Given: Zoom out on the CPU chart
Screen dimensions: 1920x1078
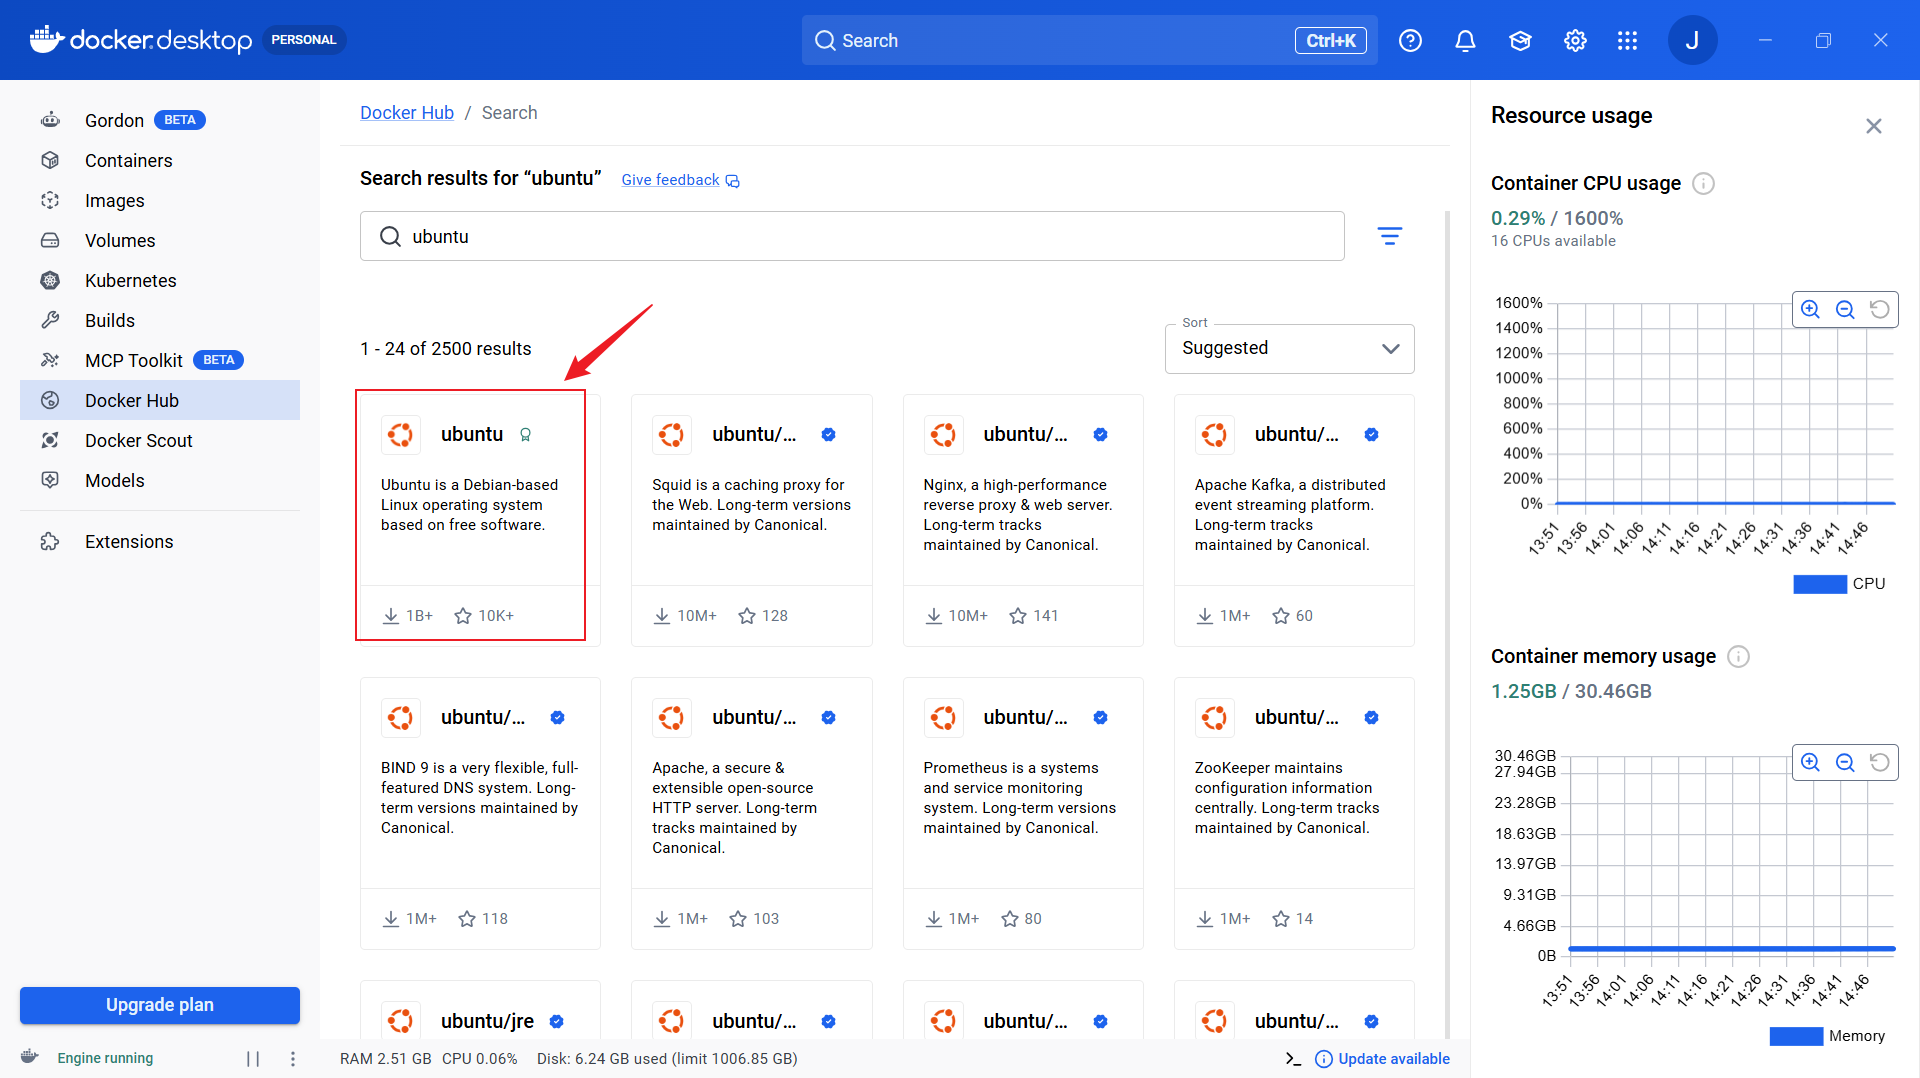Looking at the screenshot, I should coord(1845,309).
